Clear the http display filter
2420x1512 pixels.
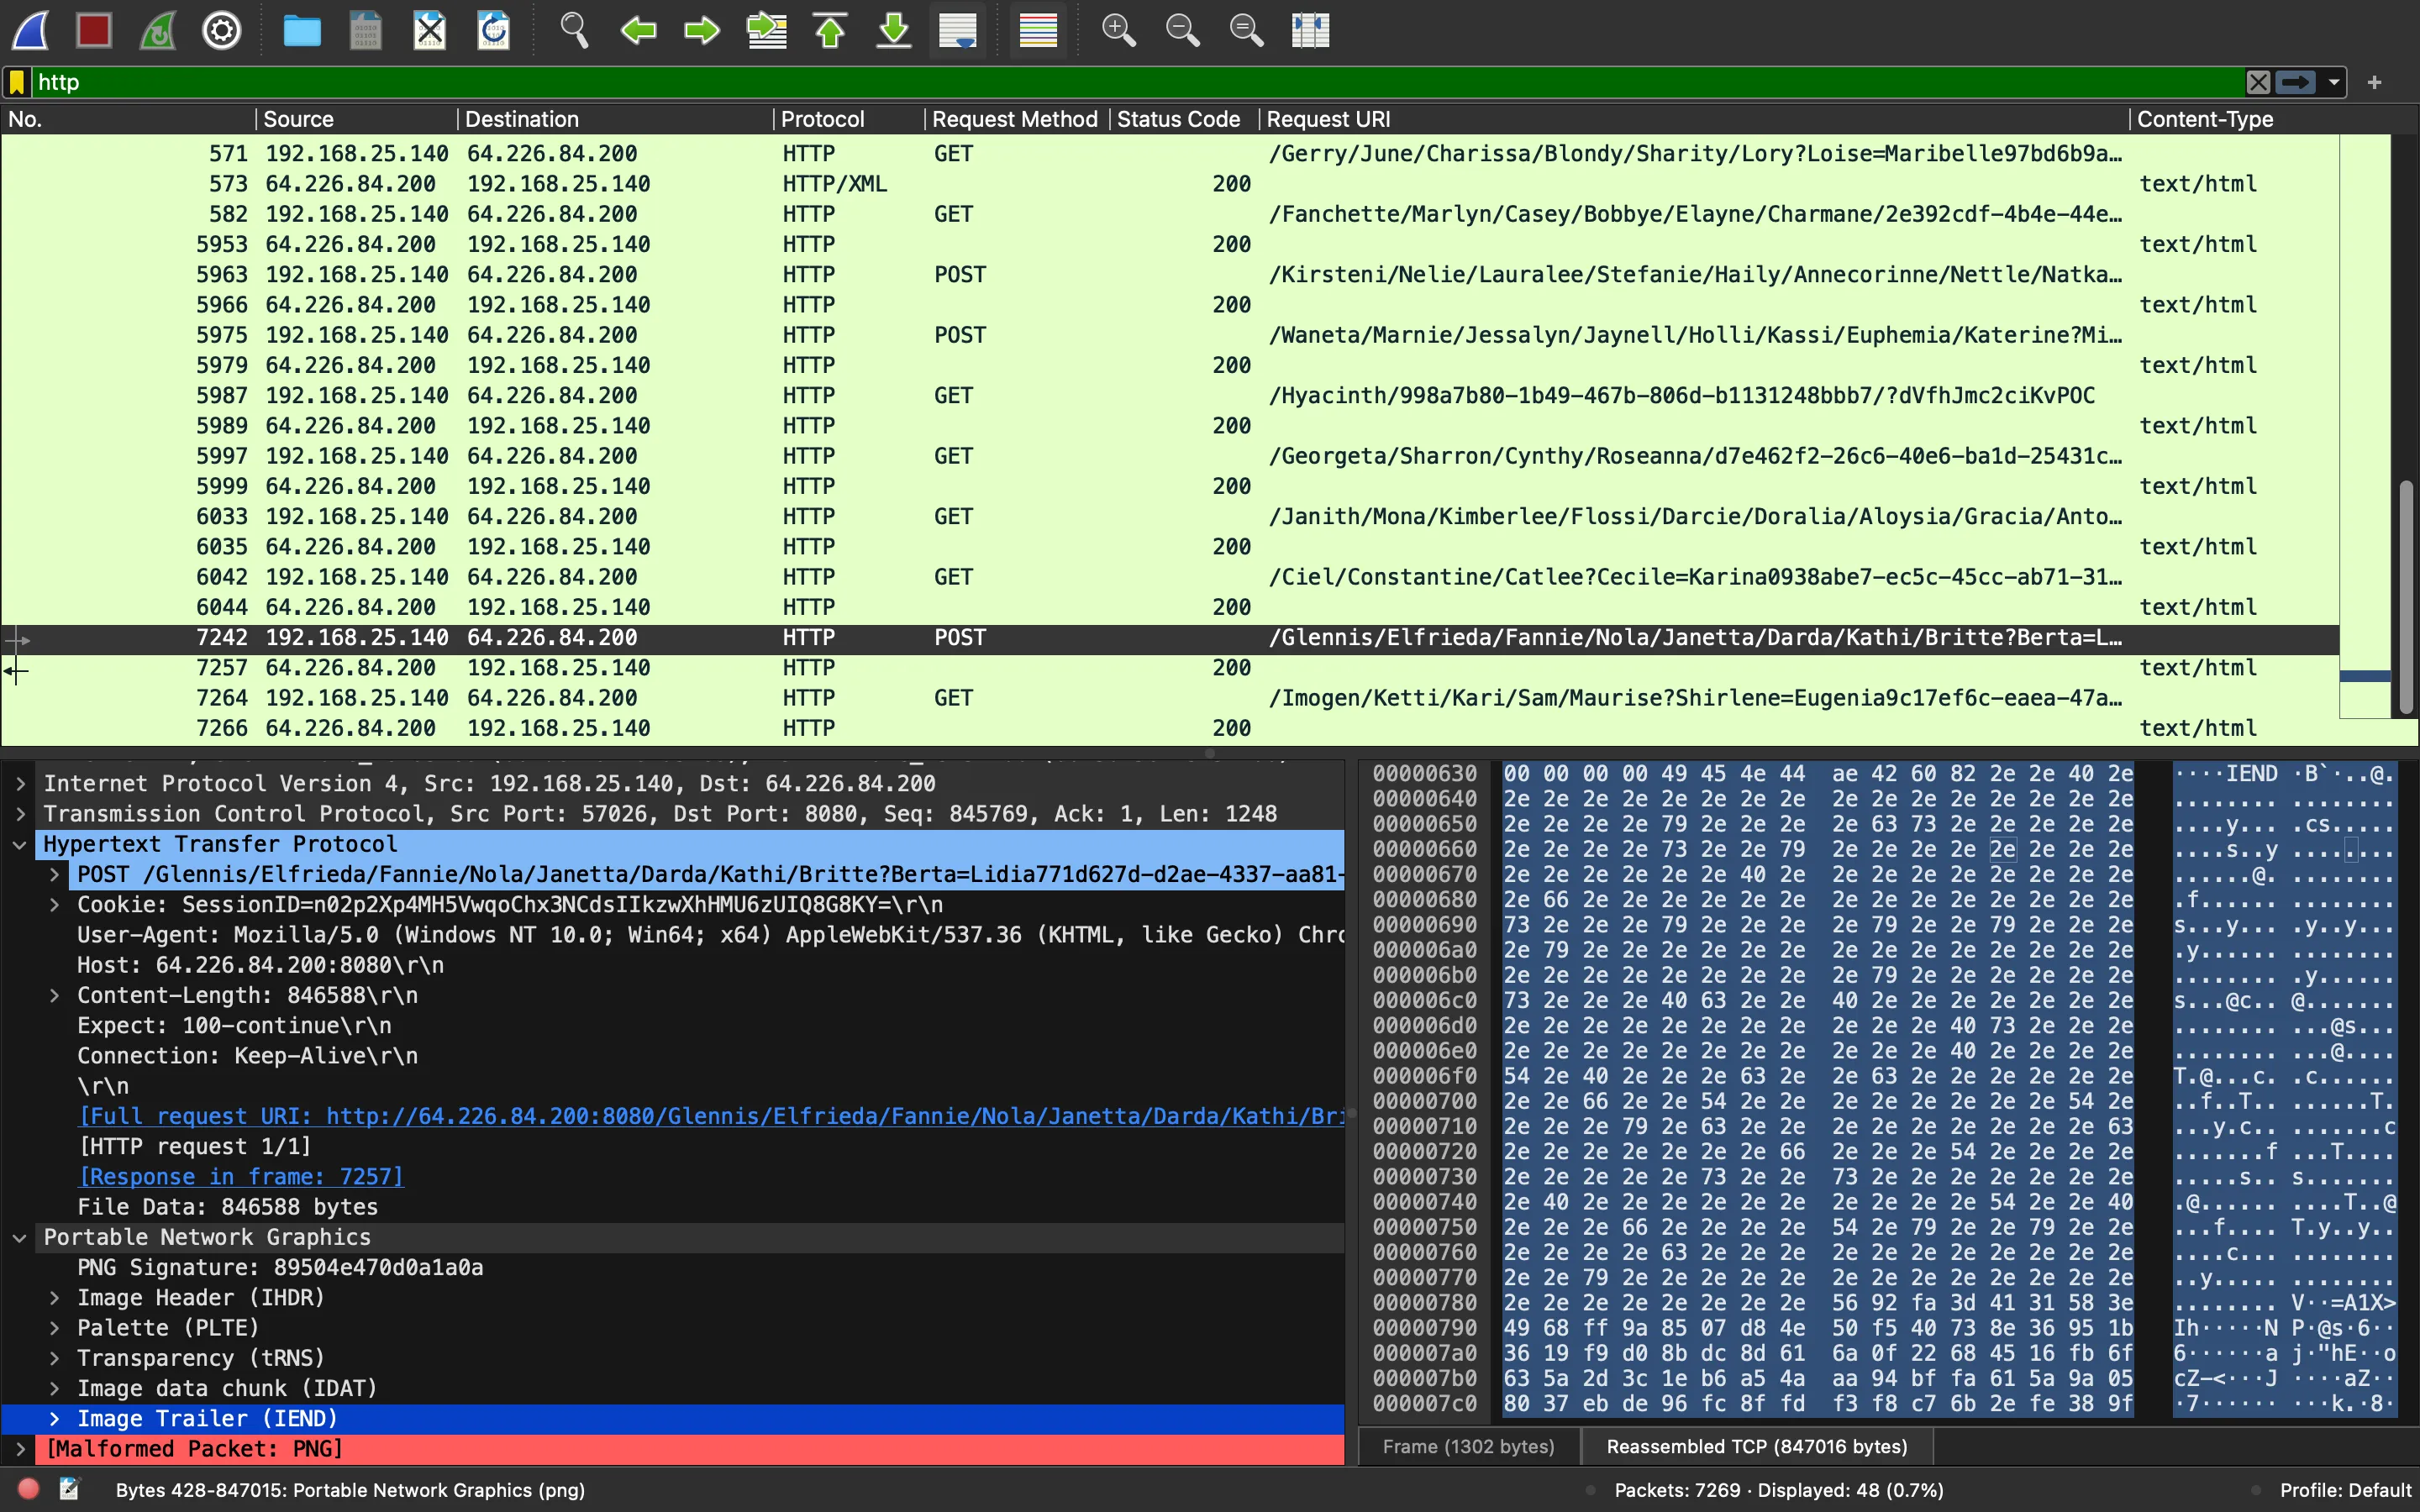pyautogui.click(x=2258, y=82)
